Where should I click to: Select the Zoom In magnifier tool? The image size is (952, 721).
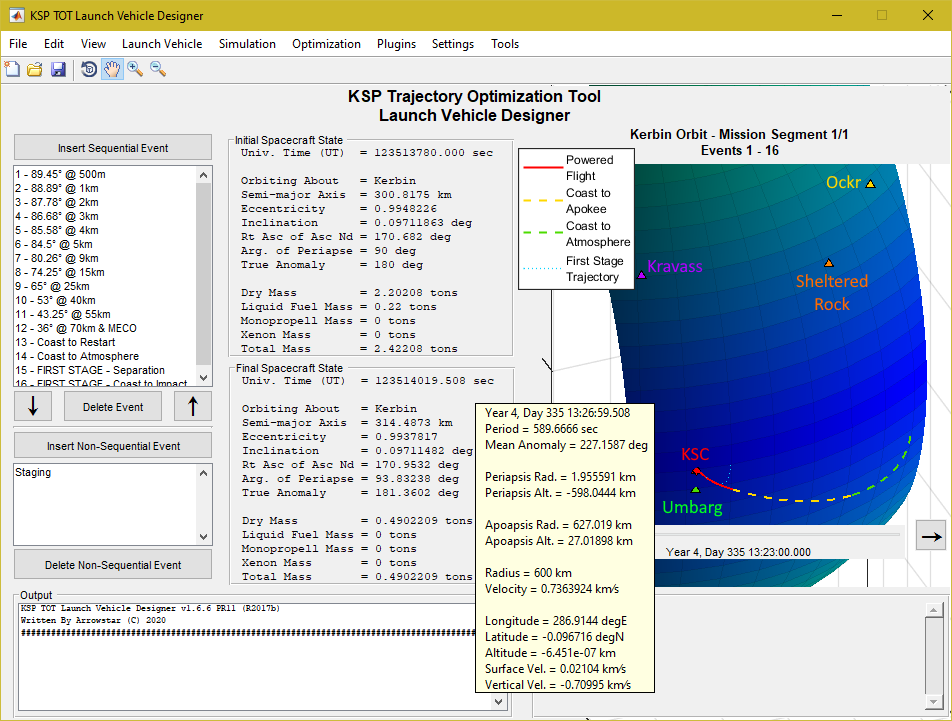[135, 69]
